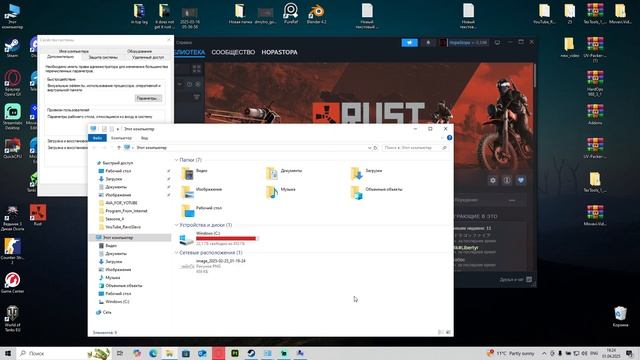The width and height of the screenshot is (640, 360).
Task: Click the taskbar Поиск search box
Action: click(64, 353)
